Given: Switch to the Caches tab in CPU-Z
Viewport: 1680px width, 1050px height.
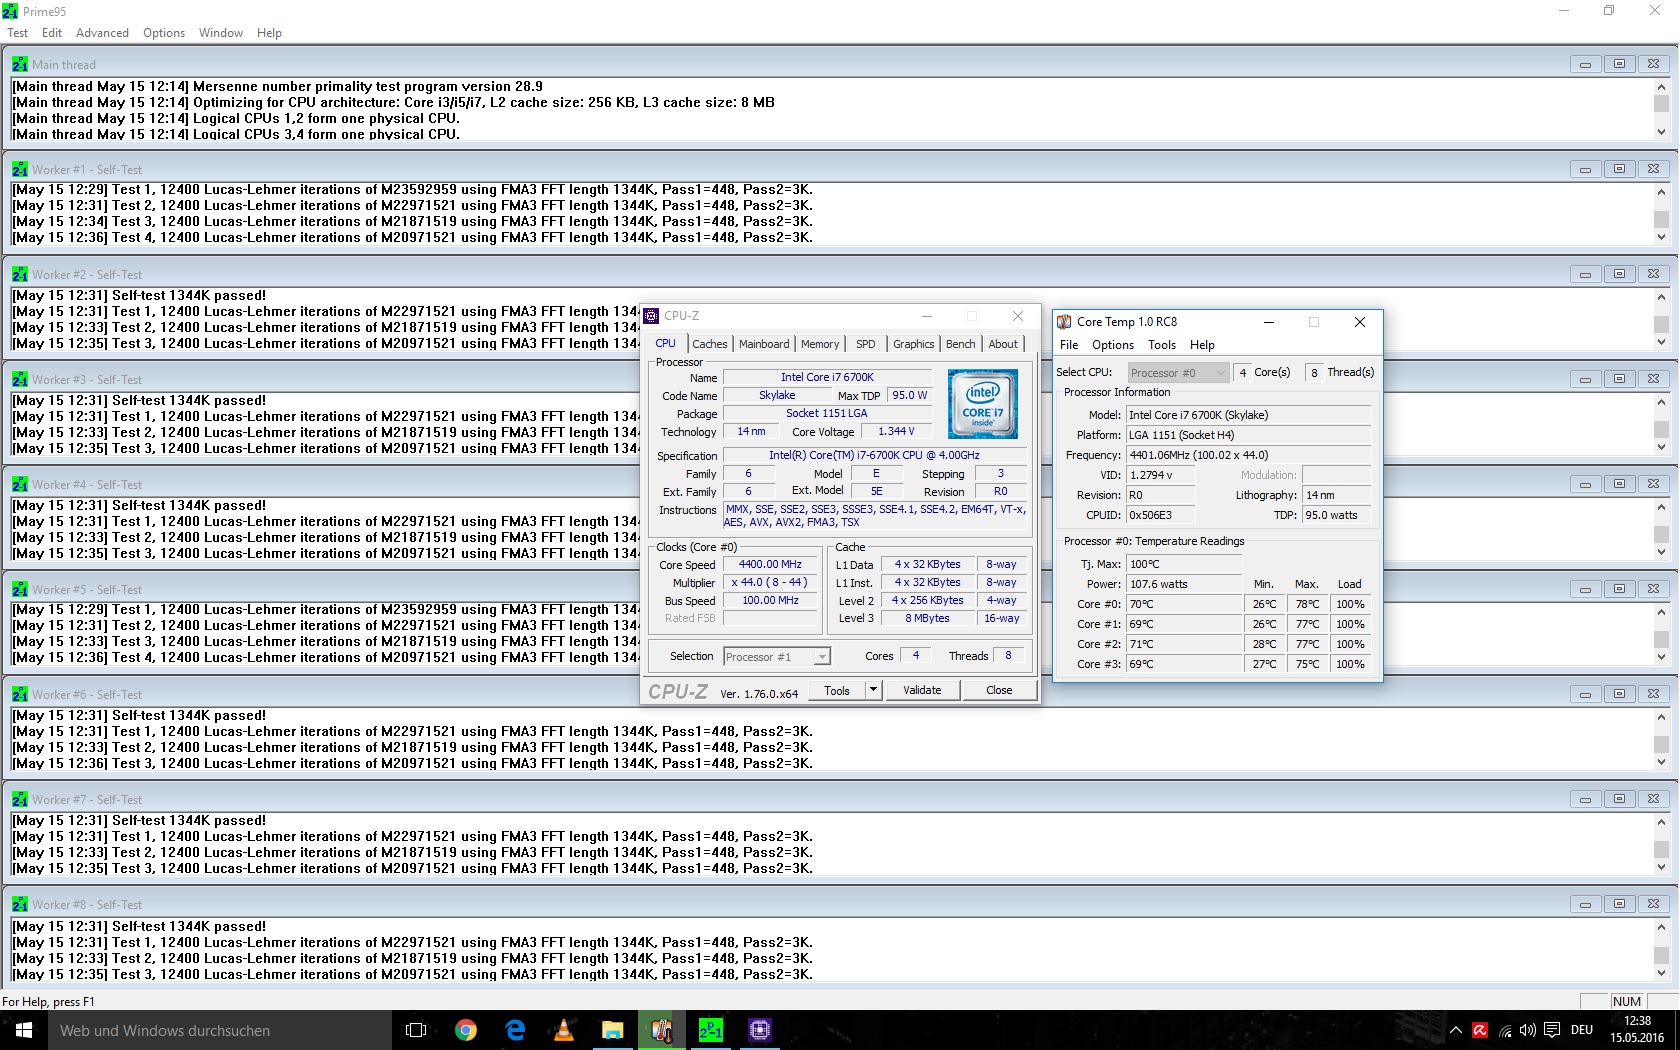Looking at the screenshot, I should pyautogui.click(x=710, y=344).
